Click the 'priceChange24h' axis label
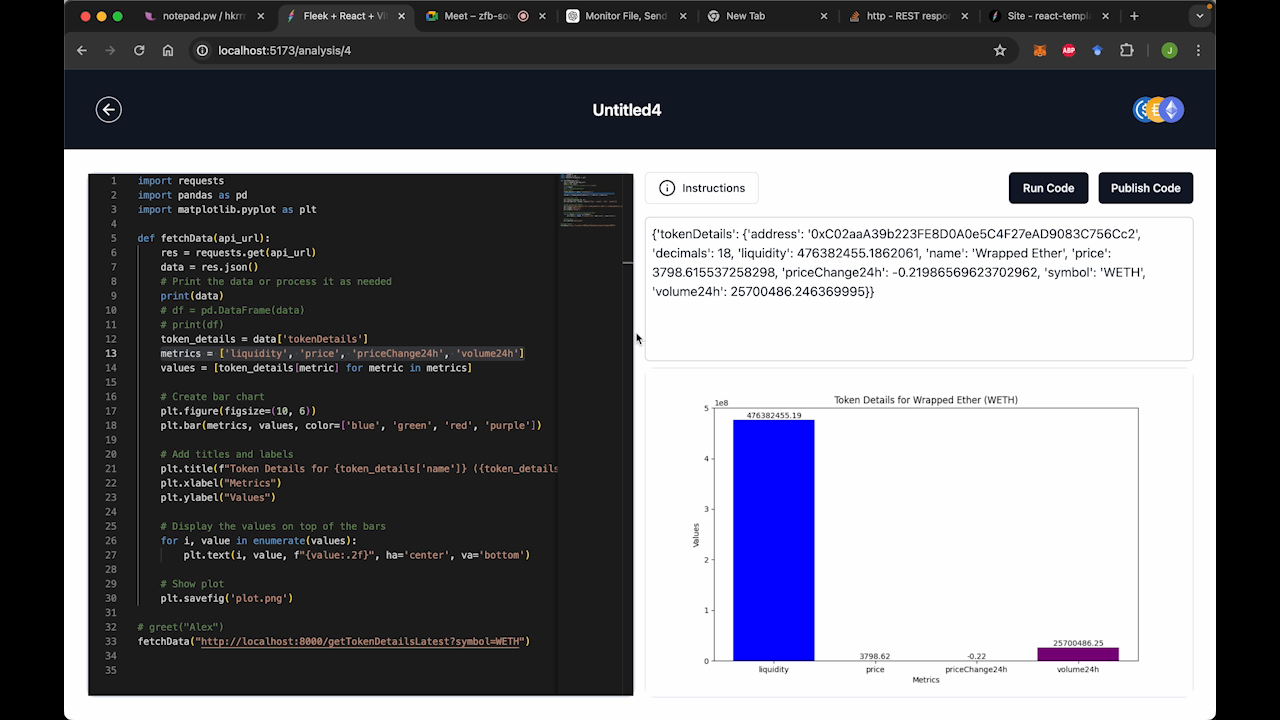 coord(976,669)
